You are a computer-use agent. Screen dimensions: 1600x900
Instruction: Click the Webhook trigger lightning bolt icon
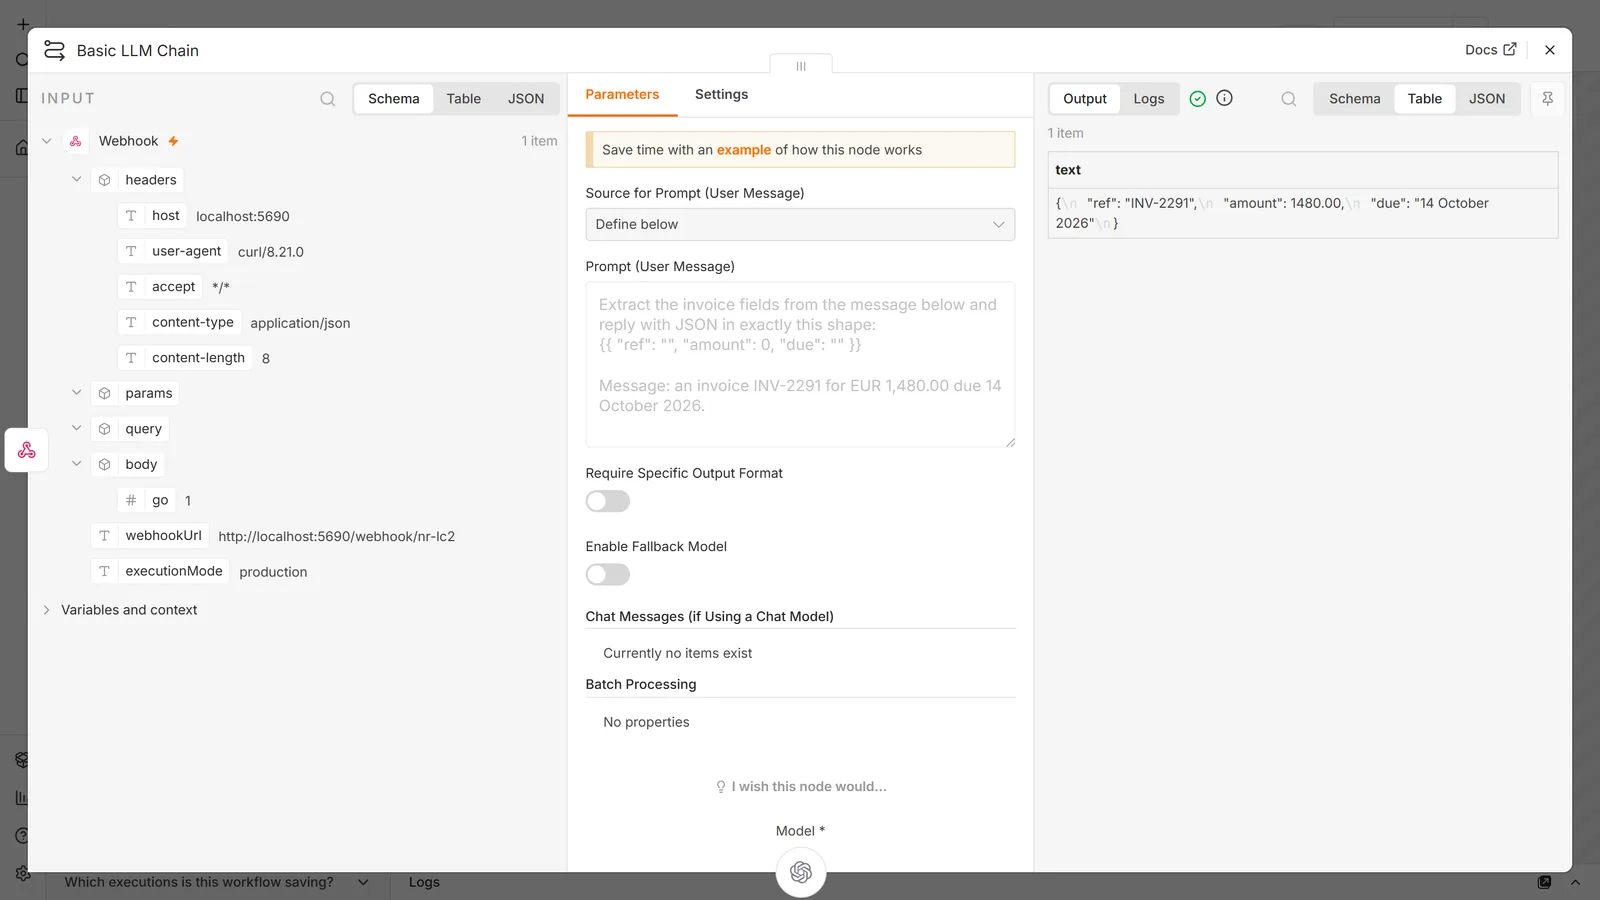point(173,141)
